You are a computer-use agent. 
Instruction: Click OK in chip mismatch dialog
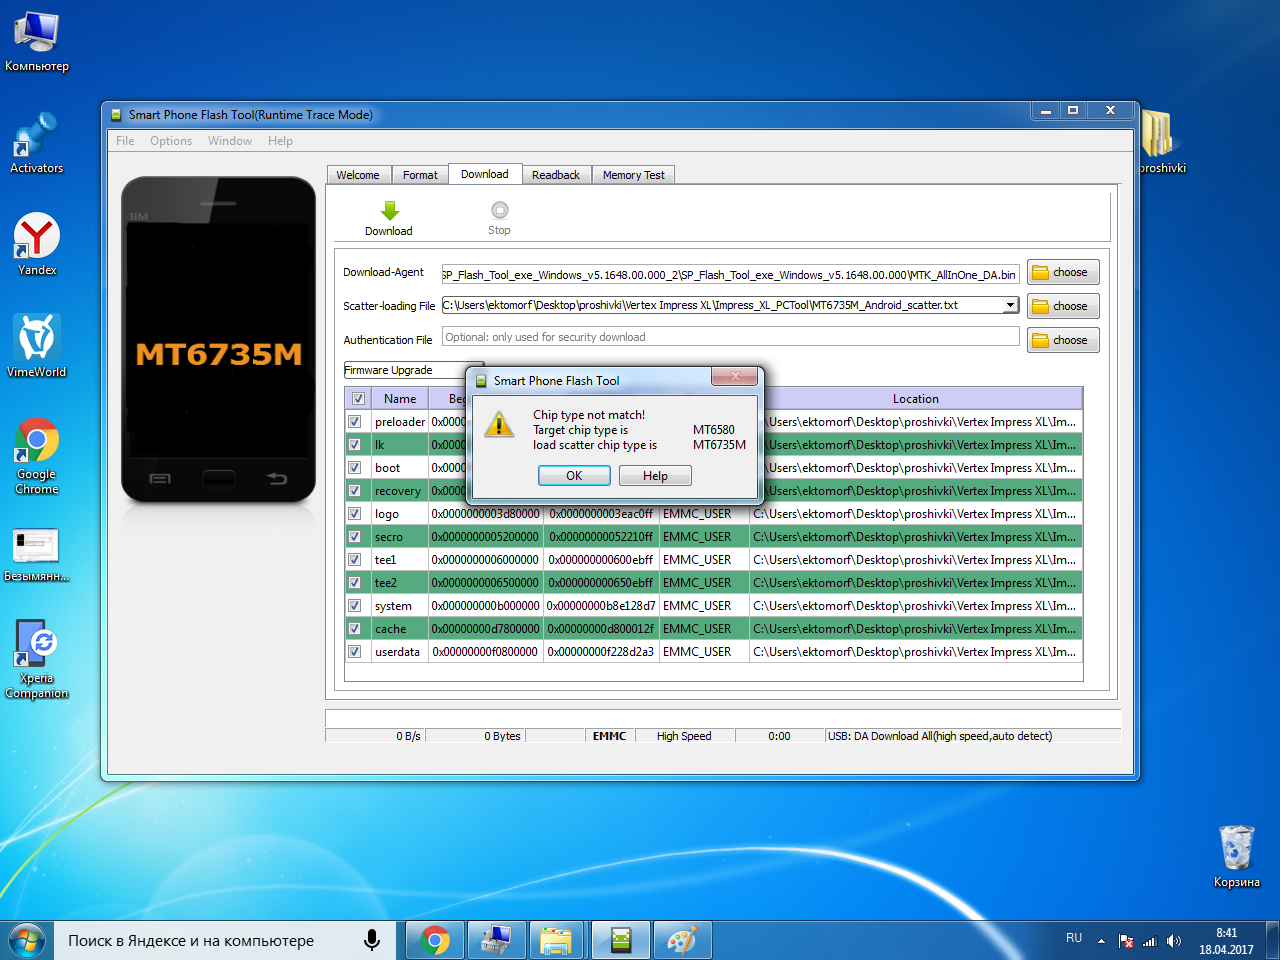(574, 476)
